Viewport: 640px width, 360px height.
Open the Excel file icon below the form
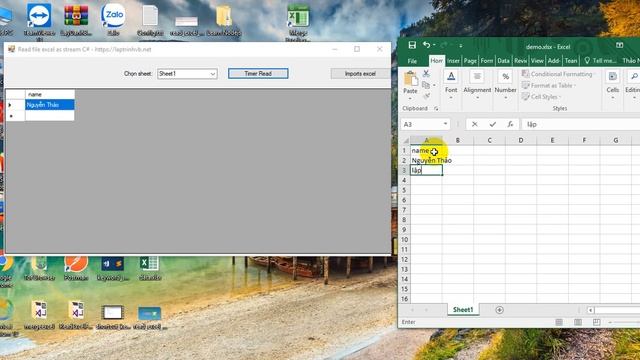pyautogui.click(x=150, y=269)
